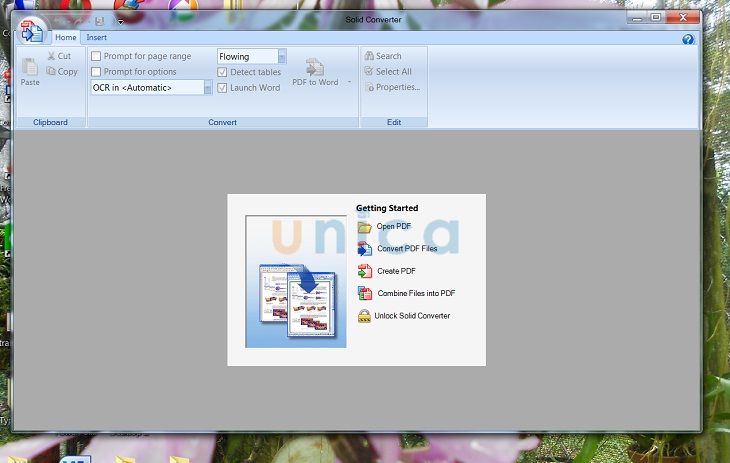Open the Solid Converter application menu orb

pyautogui.click(x=32, y=32)
